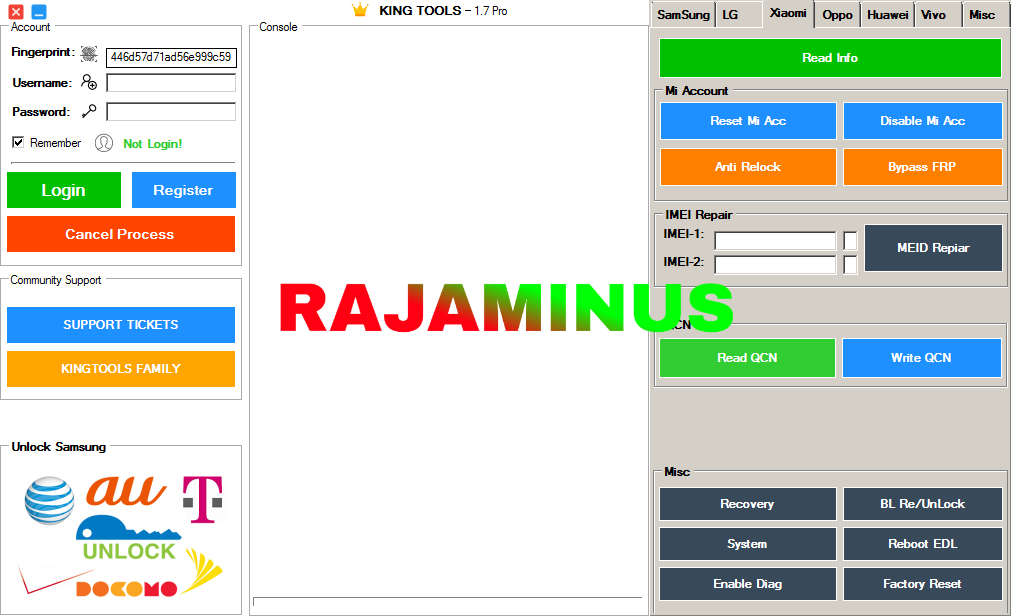Toggle the Remember checkbox
Screen dimensions: 1011x616
point(18,142)
